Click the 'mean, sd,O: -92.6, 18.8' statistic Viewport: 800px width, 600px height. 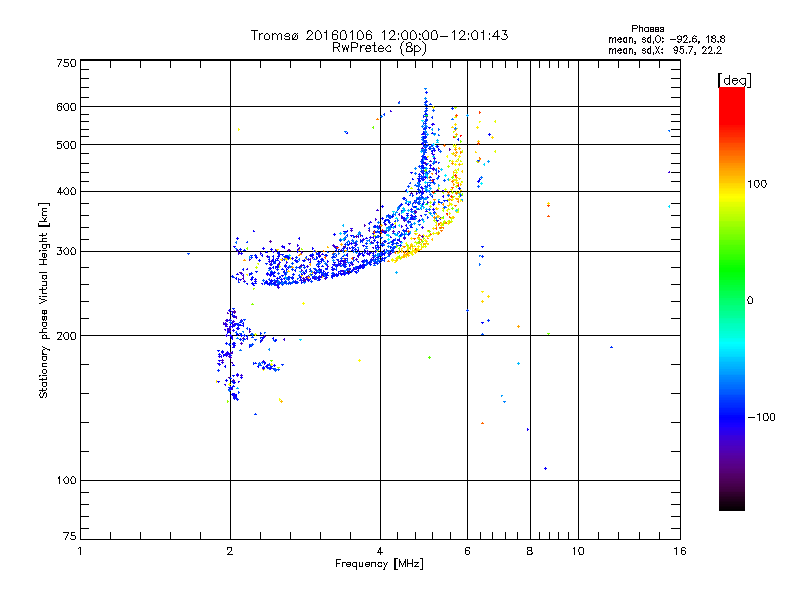point(666,39)
